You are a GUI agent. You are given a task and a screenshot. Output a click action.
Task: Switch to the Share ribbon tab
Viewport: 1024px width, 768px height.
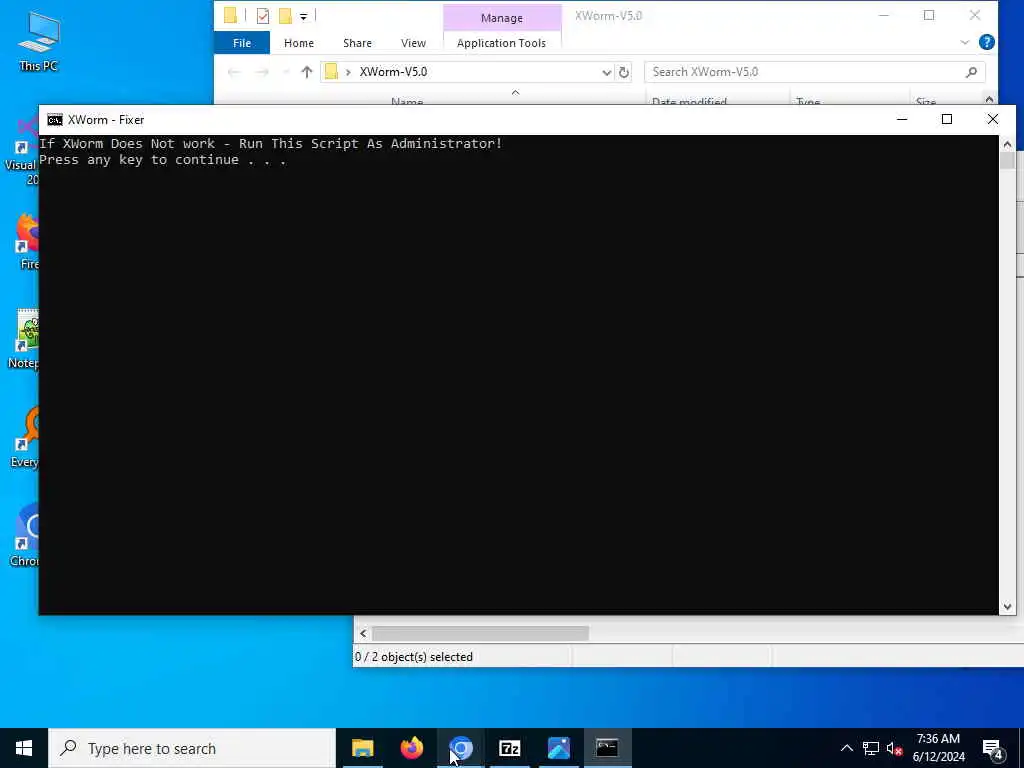[357, 42]
